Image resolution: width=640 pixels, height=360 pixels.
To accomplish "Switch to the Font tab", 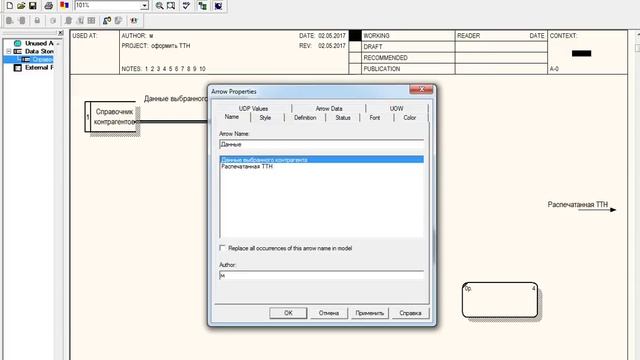I will click(375, 118).
